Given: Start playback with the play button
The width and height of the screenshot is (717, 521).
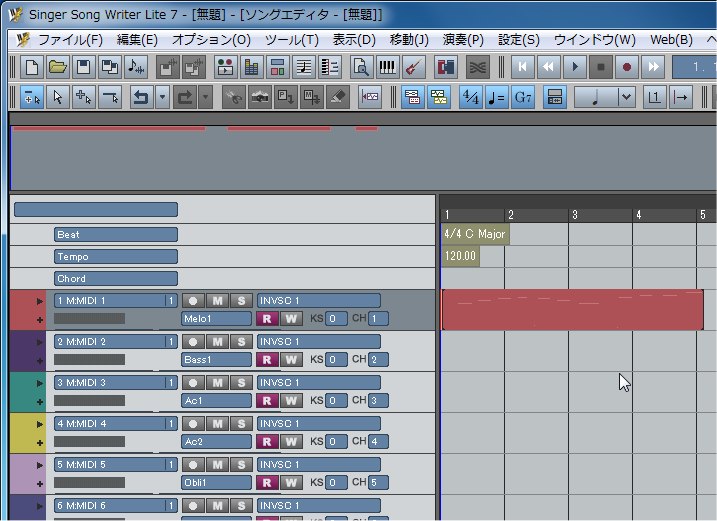Looking at the screenshot, I should pos(574,67).
